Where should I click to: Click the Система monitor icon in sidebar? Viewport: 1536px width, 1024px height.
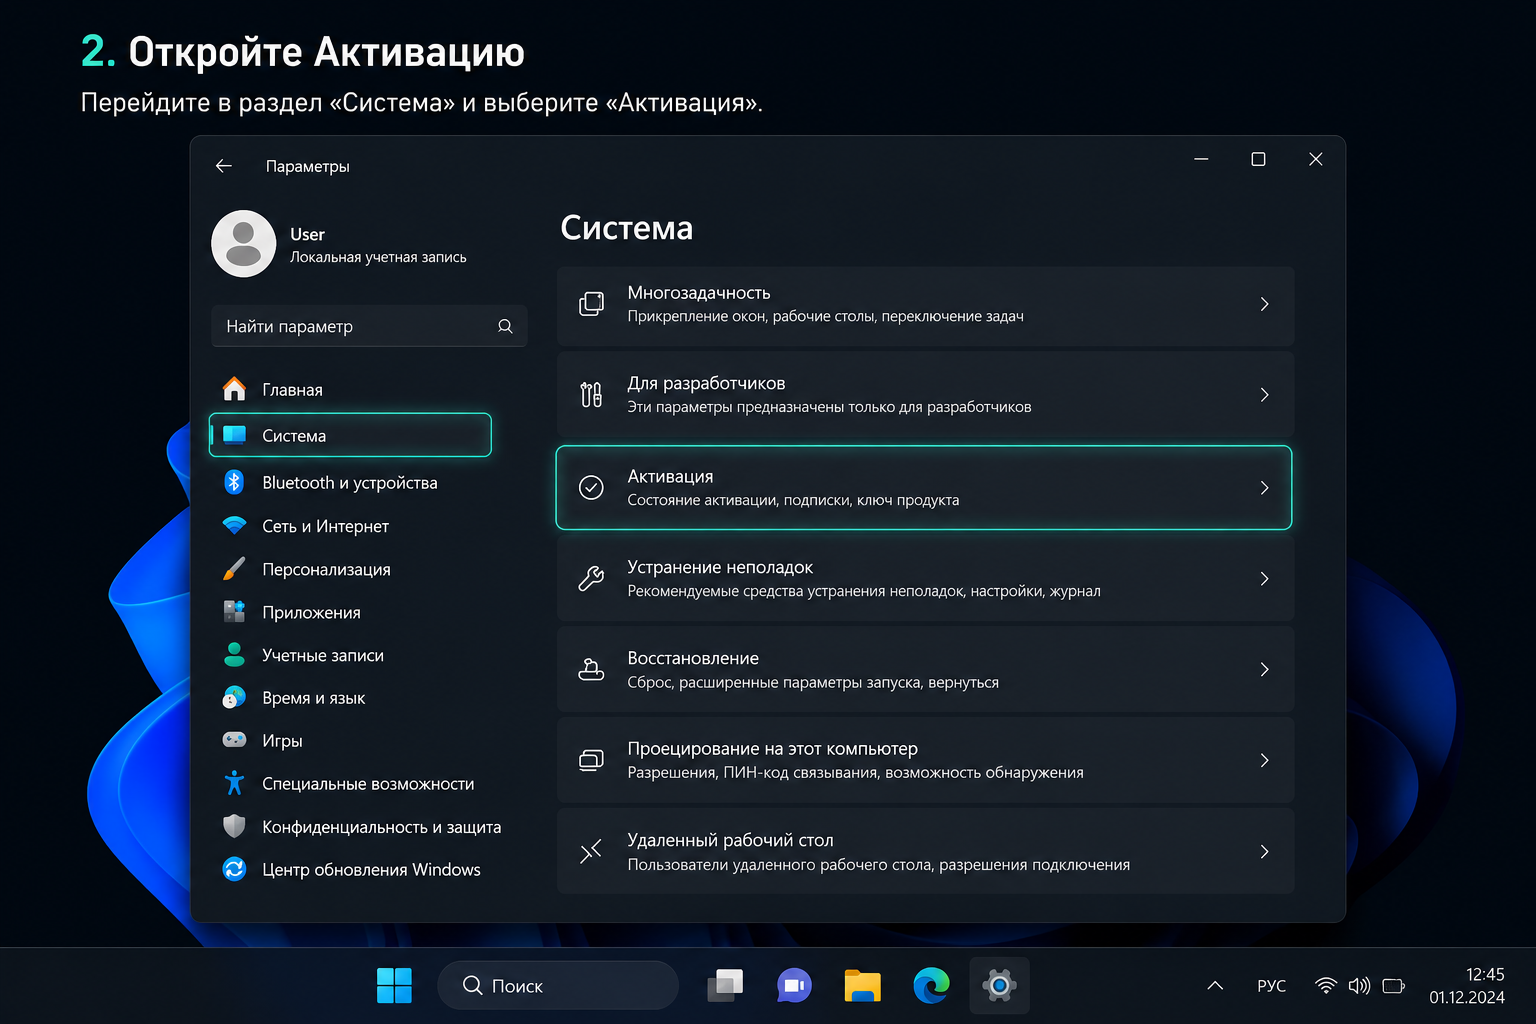click(234, 435)
